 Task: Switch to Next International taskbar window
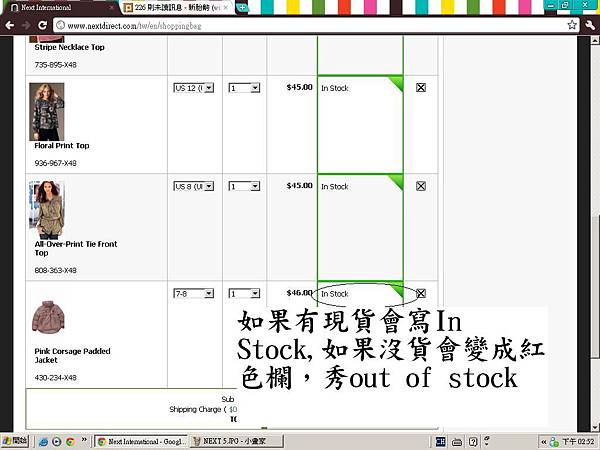(x=140, y=442)
